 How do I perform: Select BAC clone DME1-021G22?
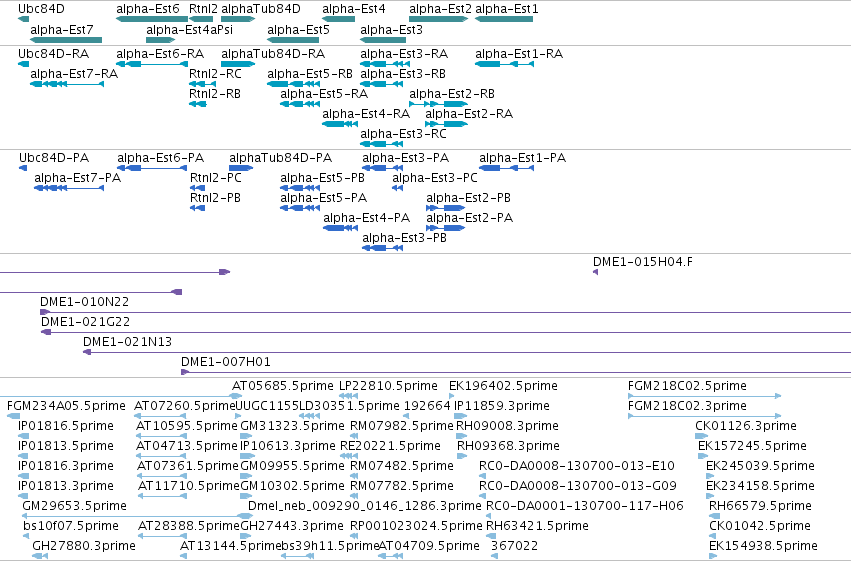pyautogui.click(x=446, y=332)
